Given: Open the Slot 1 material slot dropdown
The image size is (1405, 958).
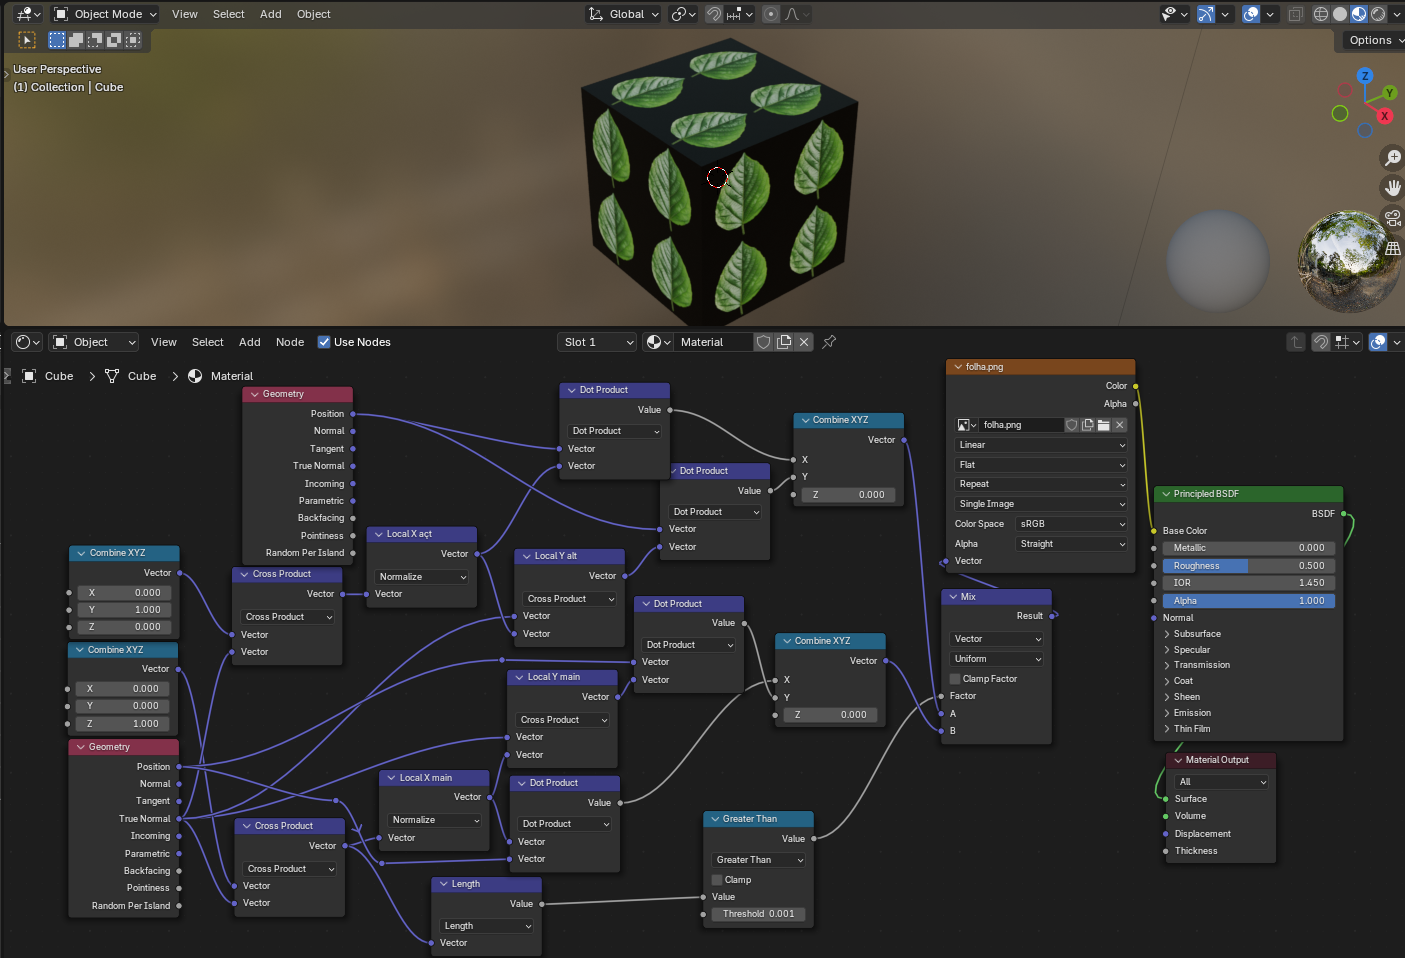Looking at the screenshot, I should pyautogui.click(x=597, y=342).
